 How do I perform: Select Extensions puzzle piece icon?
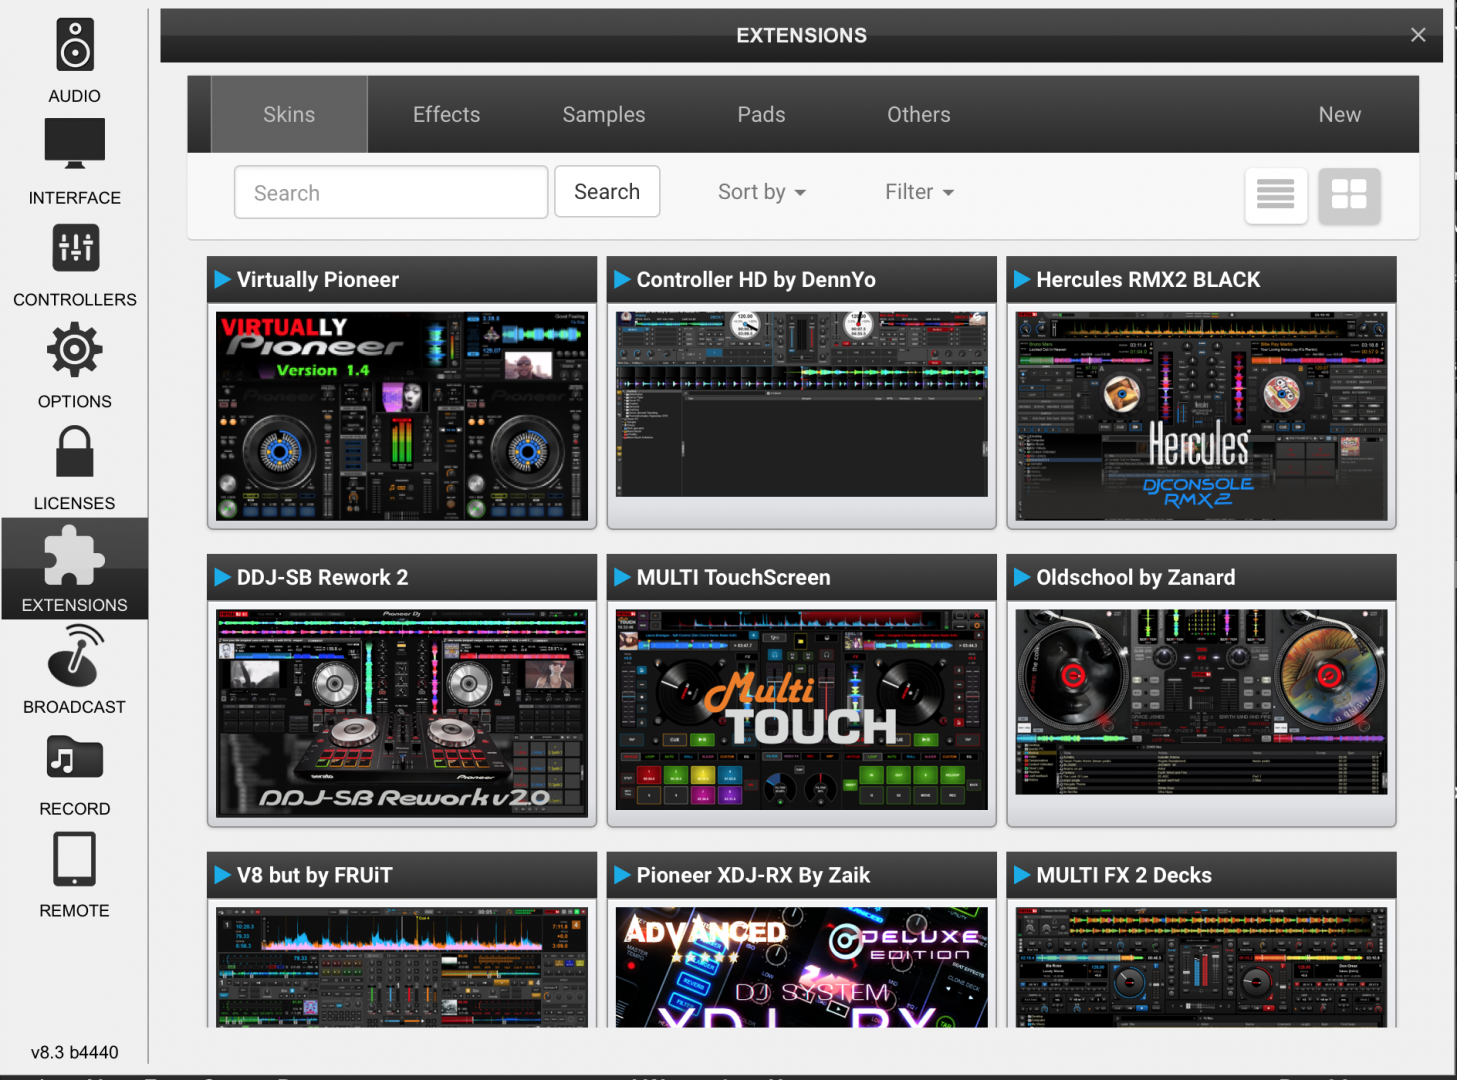click(x=75, y=554)
